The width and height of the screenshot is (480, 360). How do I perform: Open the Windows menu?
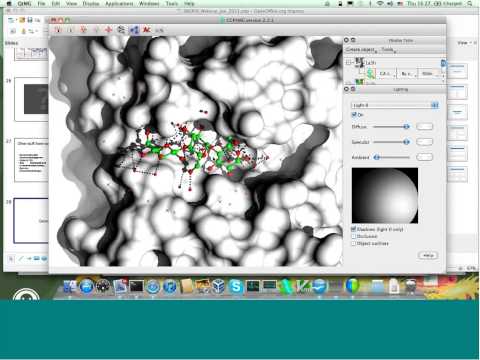149,4
